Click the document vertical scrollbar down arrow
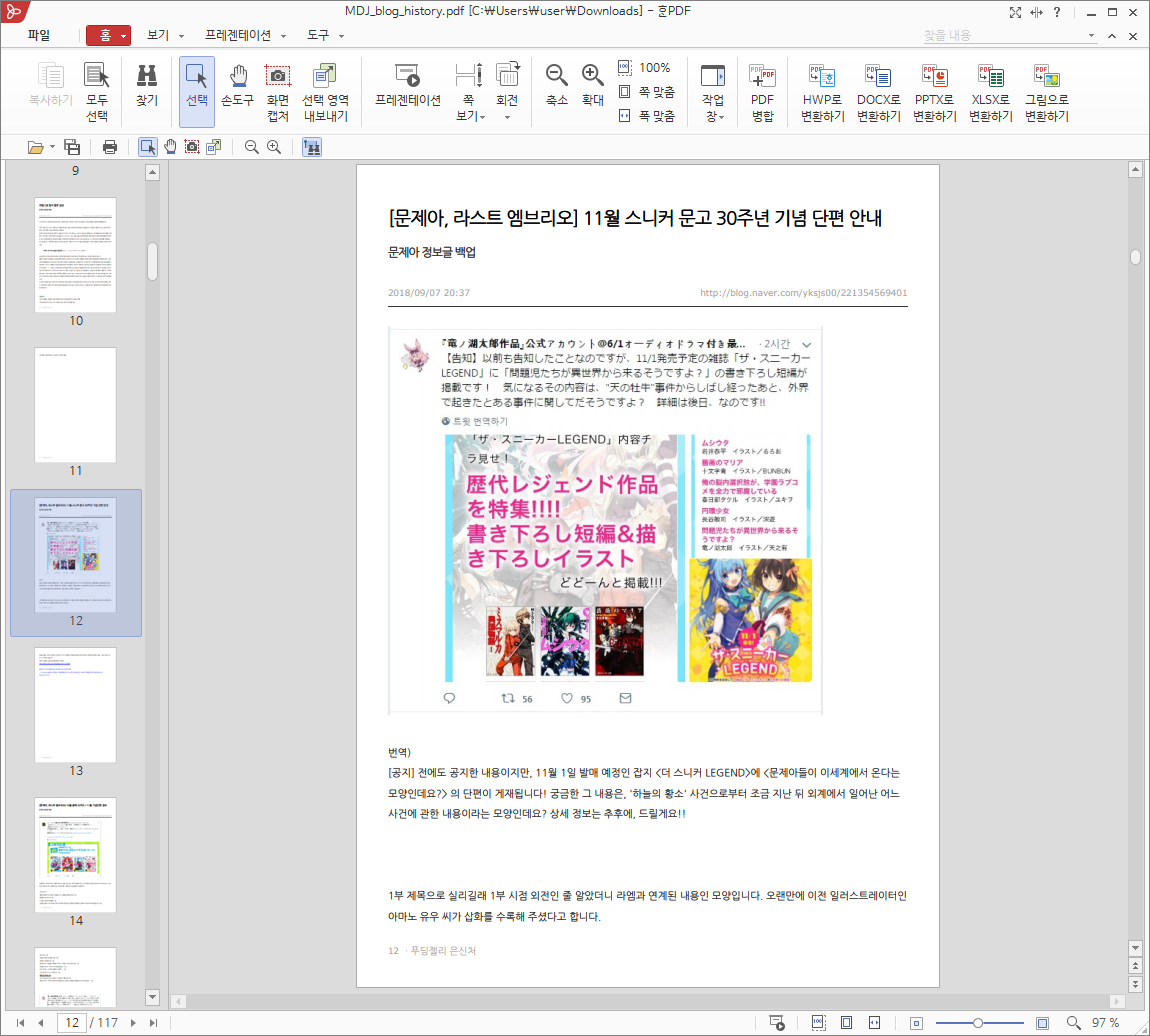The height and width of the screenshot is (1036, 1150). tap(1135, 947)
